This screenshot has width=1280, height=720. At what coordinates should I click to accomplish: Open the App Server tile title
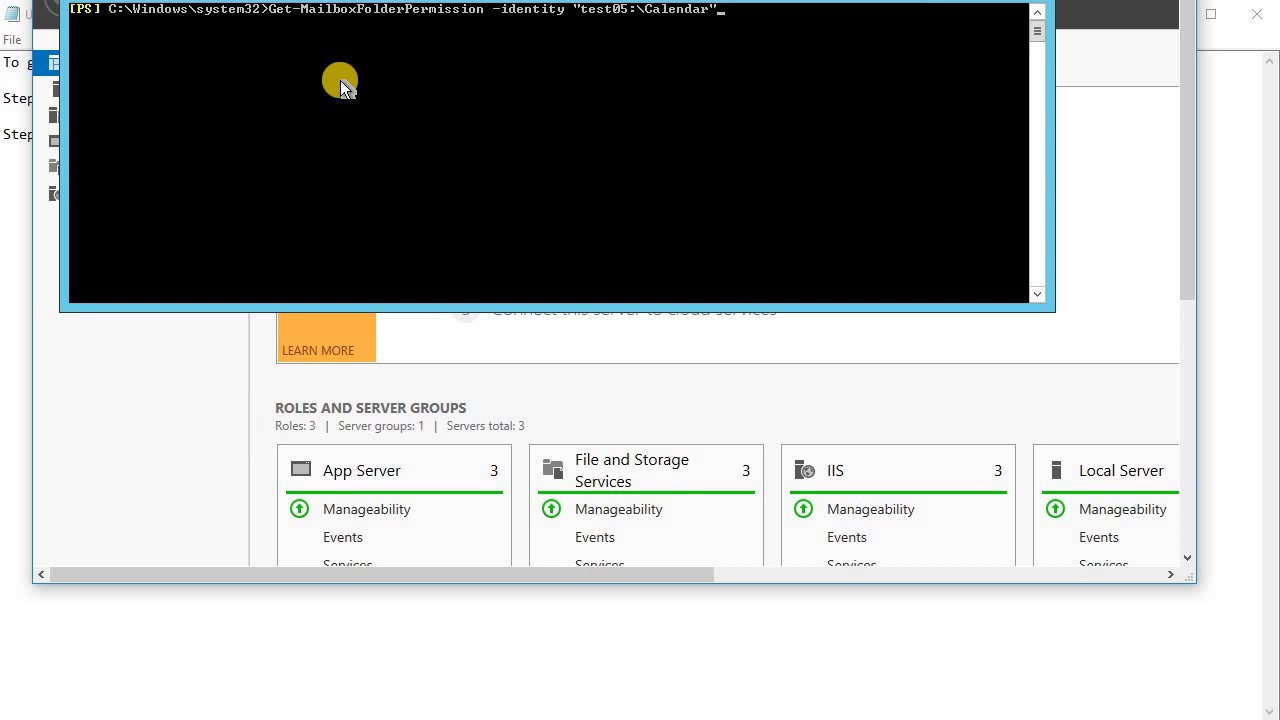click(x=361, y=471)
